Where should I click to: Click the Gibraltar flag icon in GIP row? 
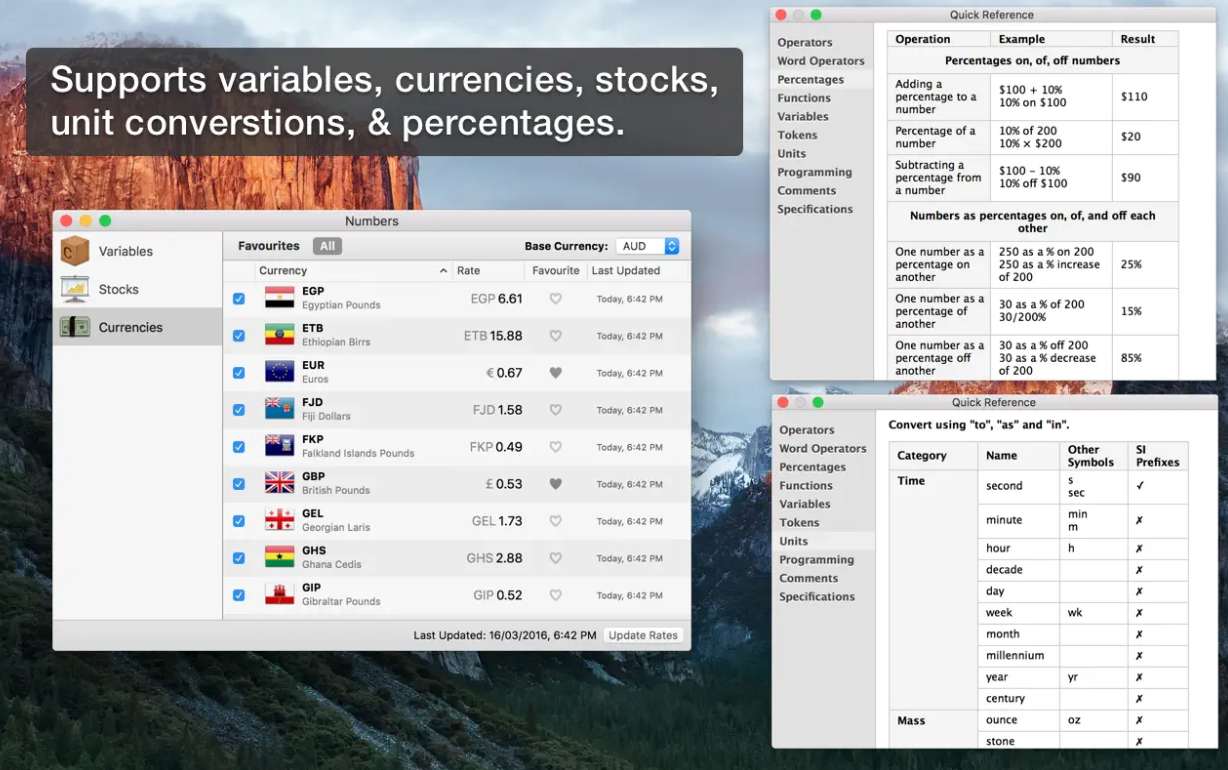(x=279, y=594)
